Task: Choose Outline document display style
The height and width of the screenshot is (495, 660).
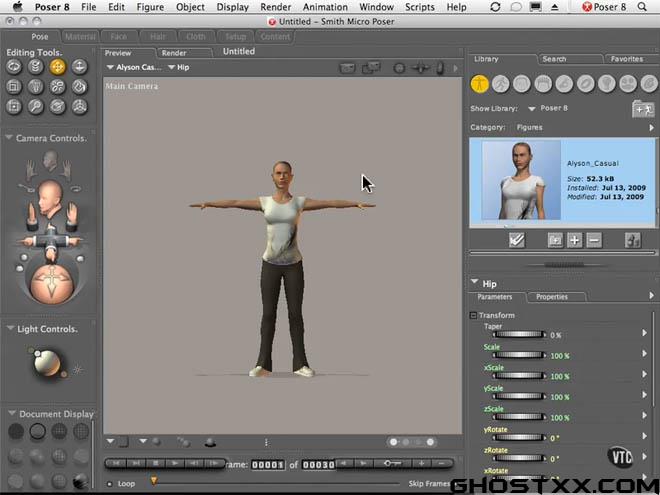Action: tap(37, 431)
